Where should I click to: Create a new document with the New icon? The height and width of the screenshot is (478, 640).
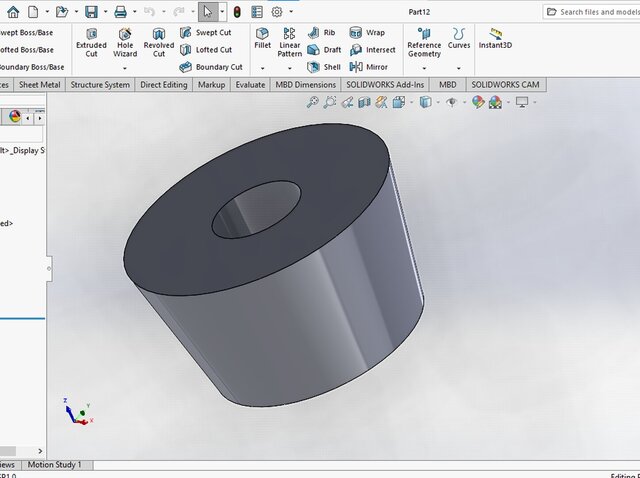click(x=33, y=12)
